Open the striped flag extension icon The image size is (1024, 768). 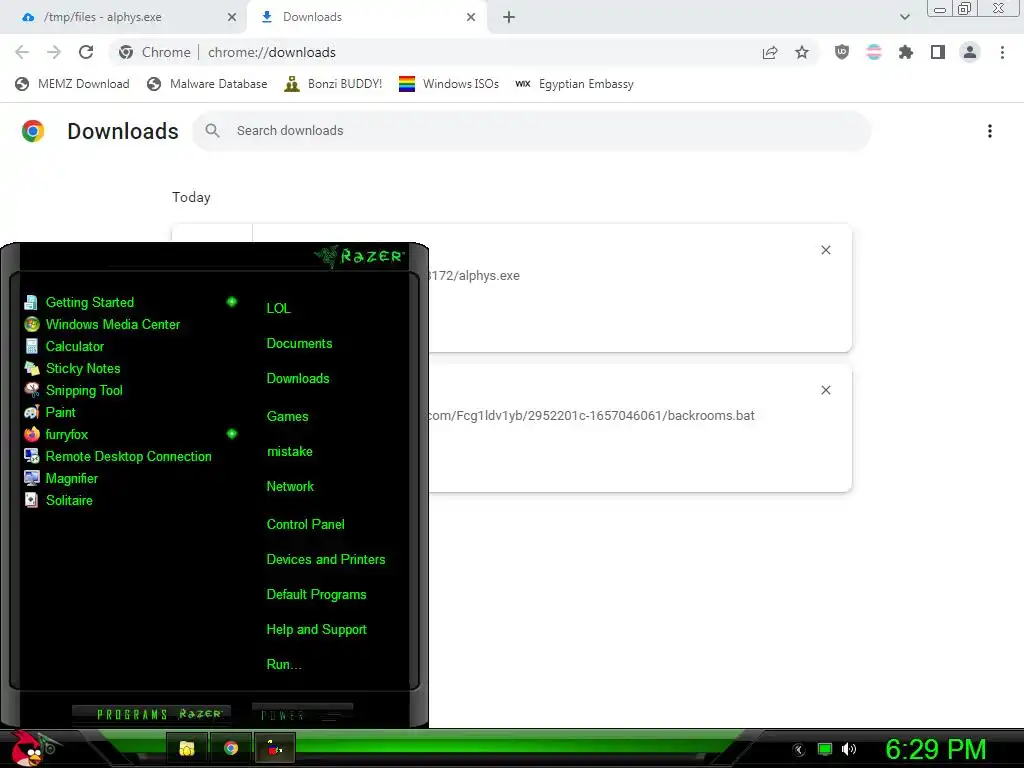[x=874, y=52]
